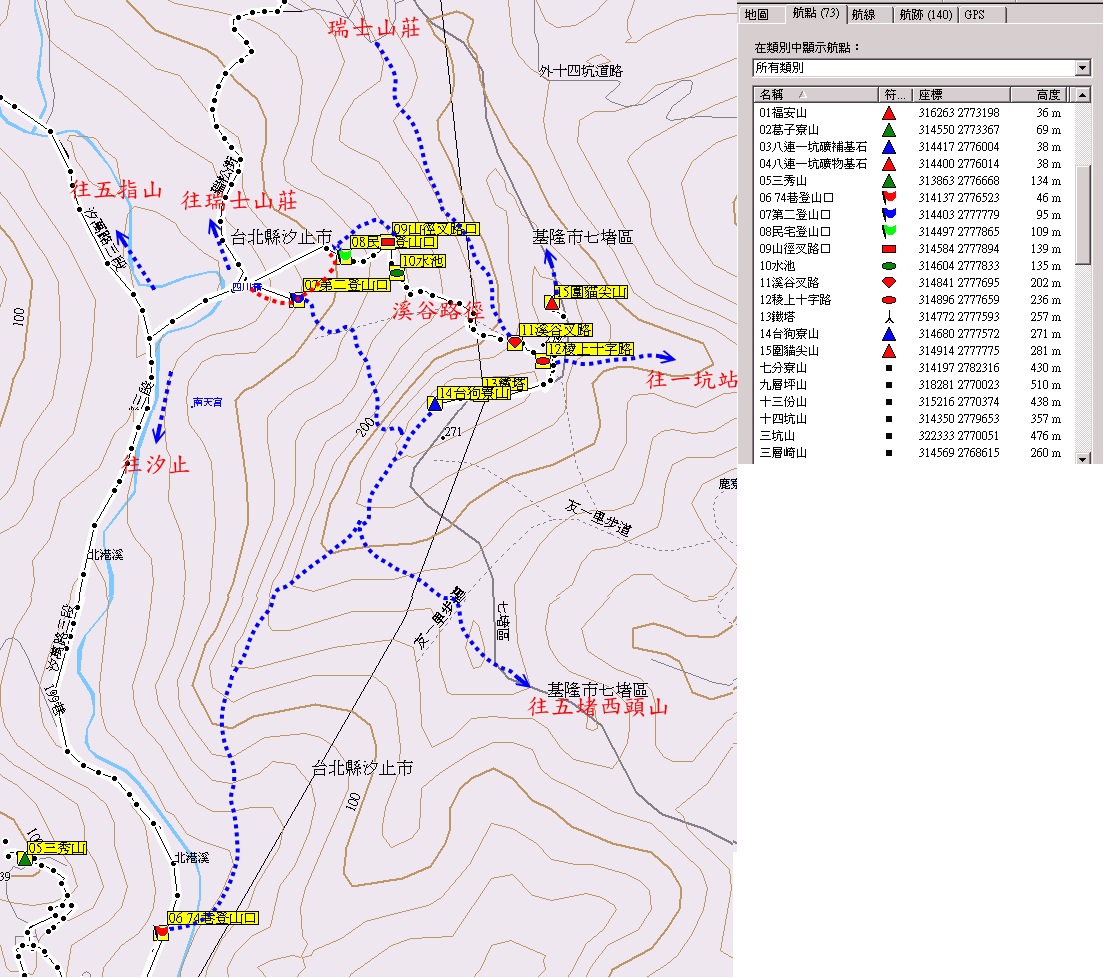Select the 七分寮山 waypoint row
Screen dimensions: 1104x978
(783, 368)
